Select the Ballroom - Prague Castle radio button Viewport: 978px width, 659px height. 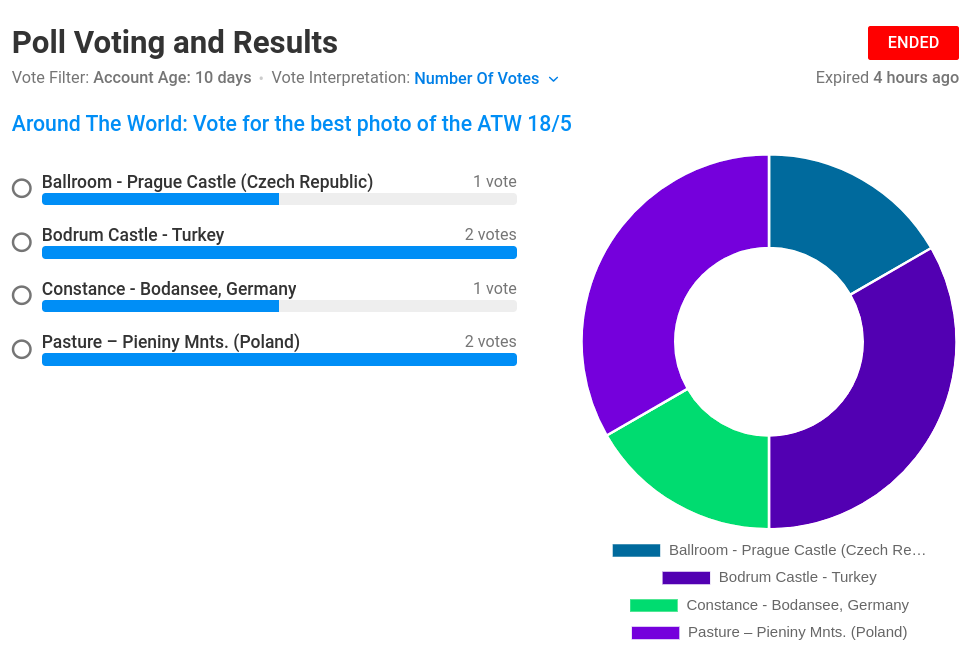[22, 188]
